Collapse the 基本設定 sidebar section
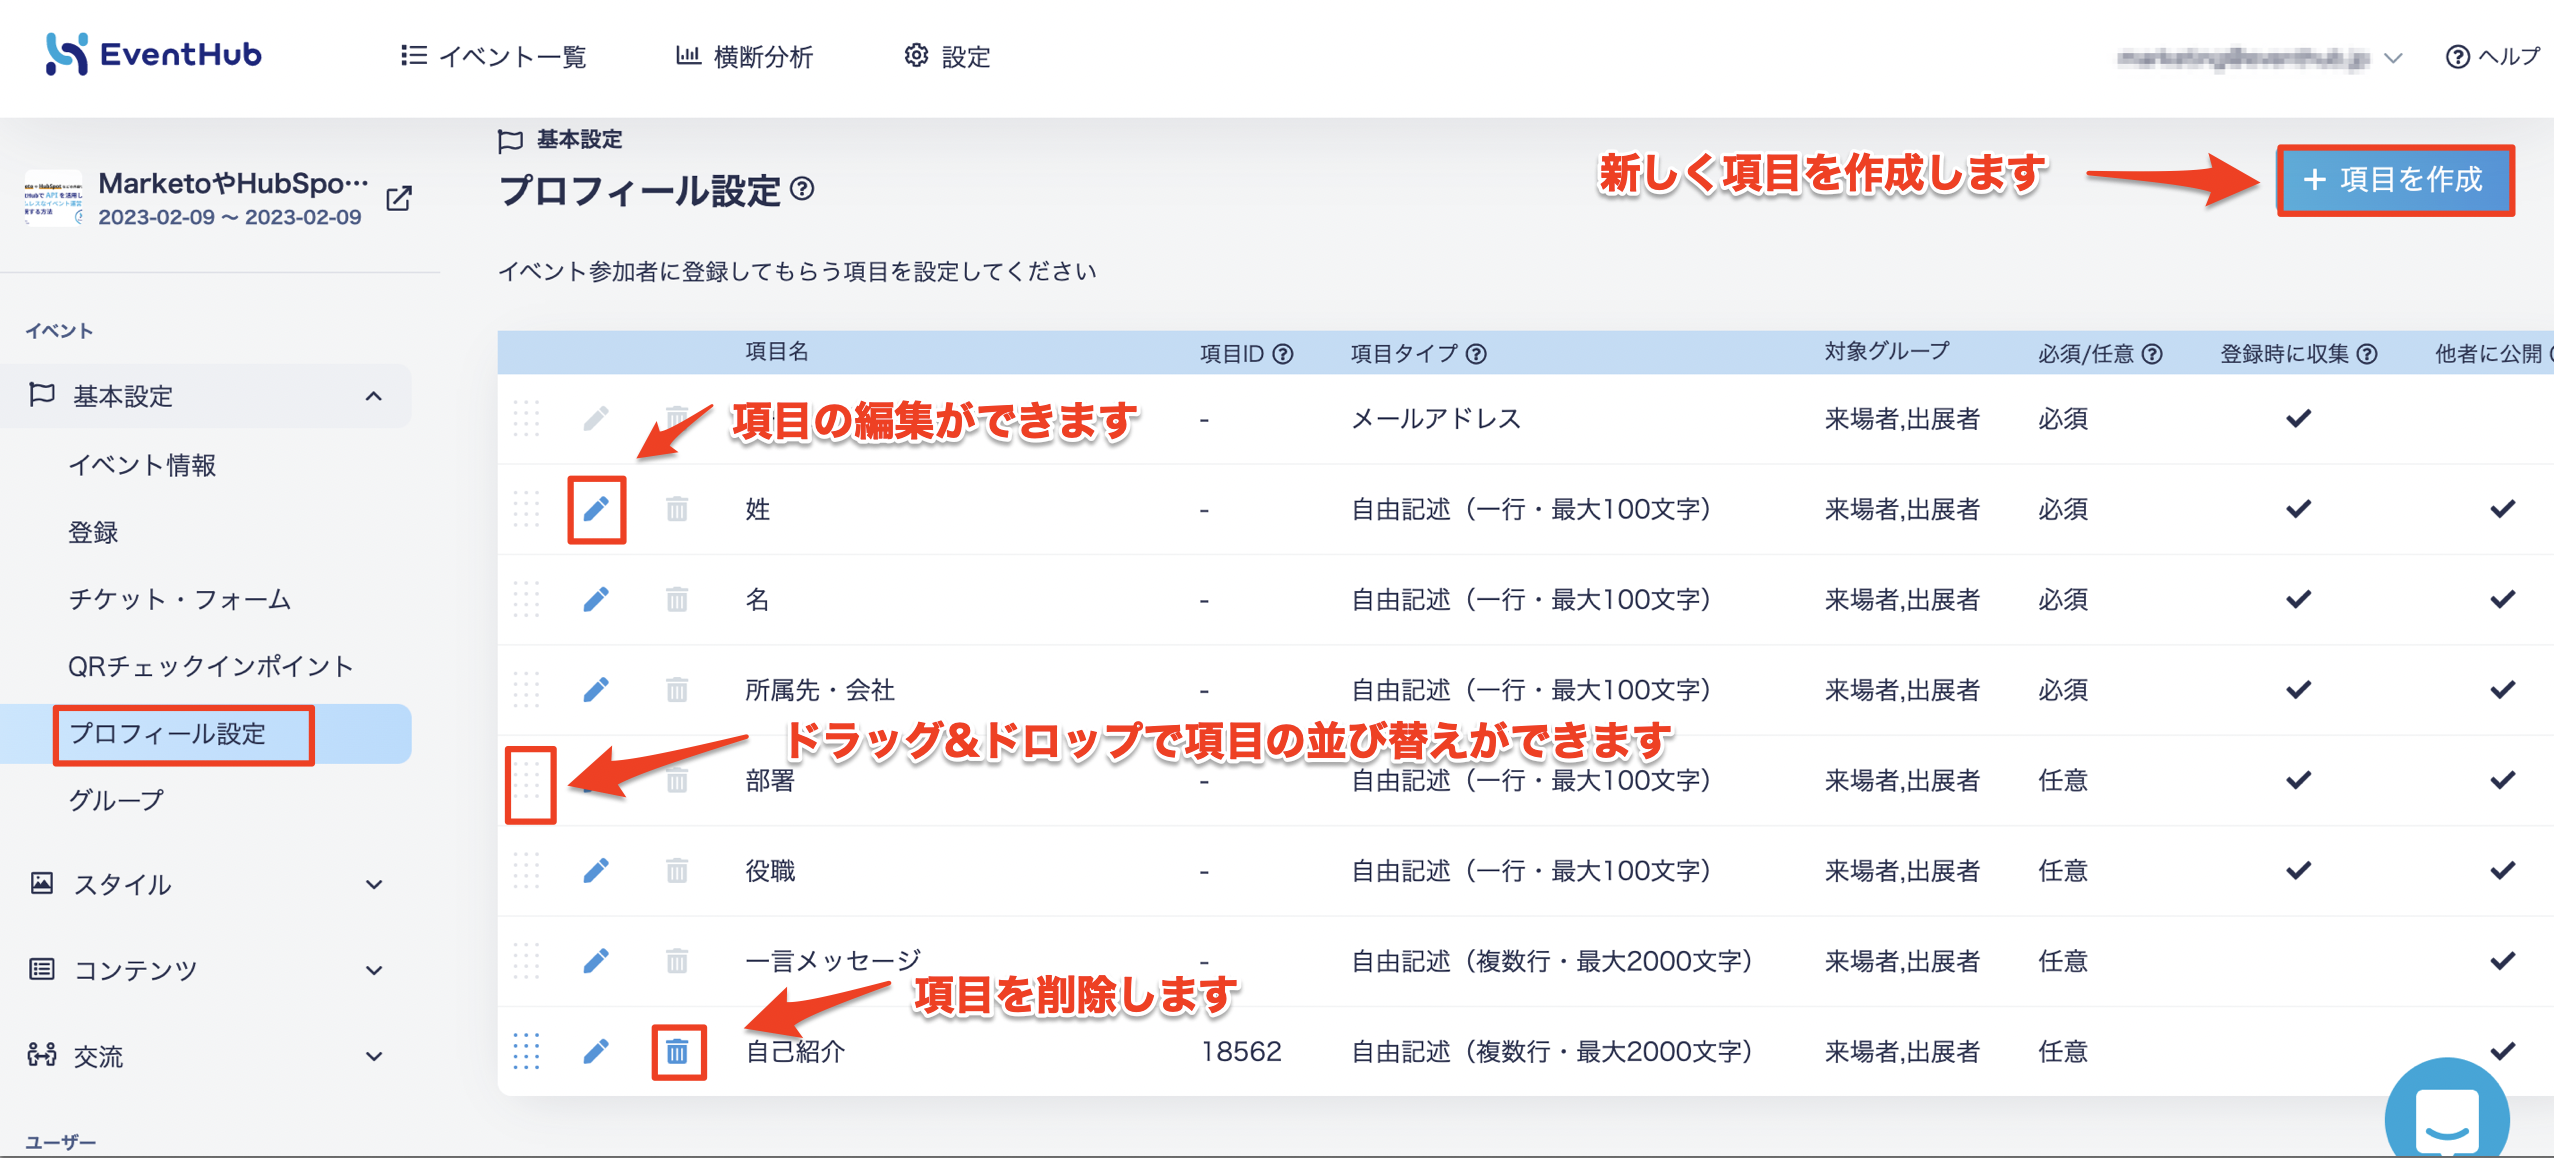This screenshot has width=2554, height=1158. coord(374,396)
